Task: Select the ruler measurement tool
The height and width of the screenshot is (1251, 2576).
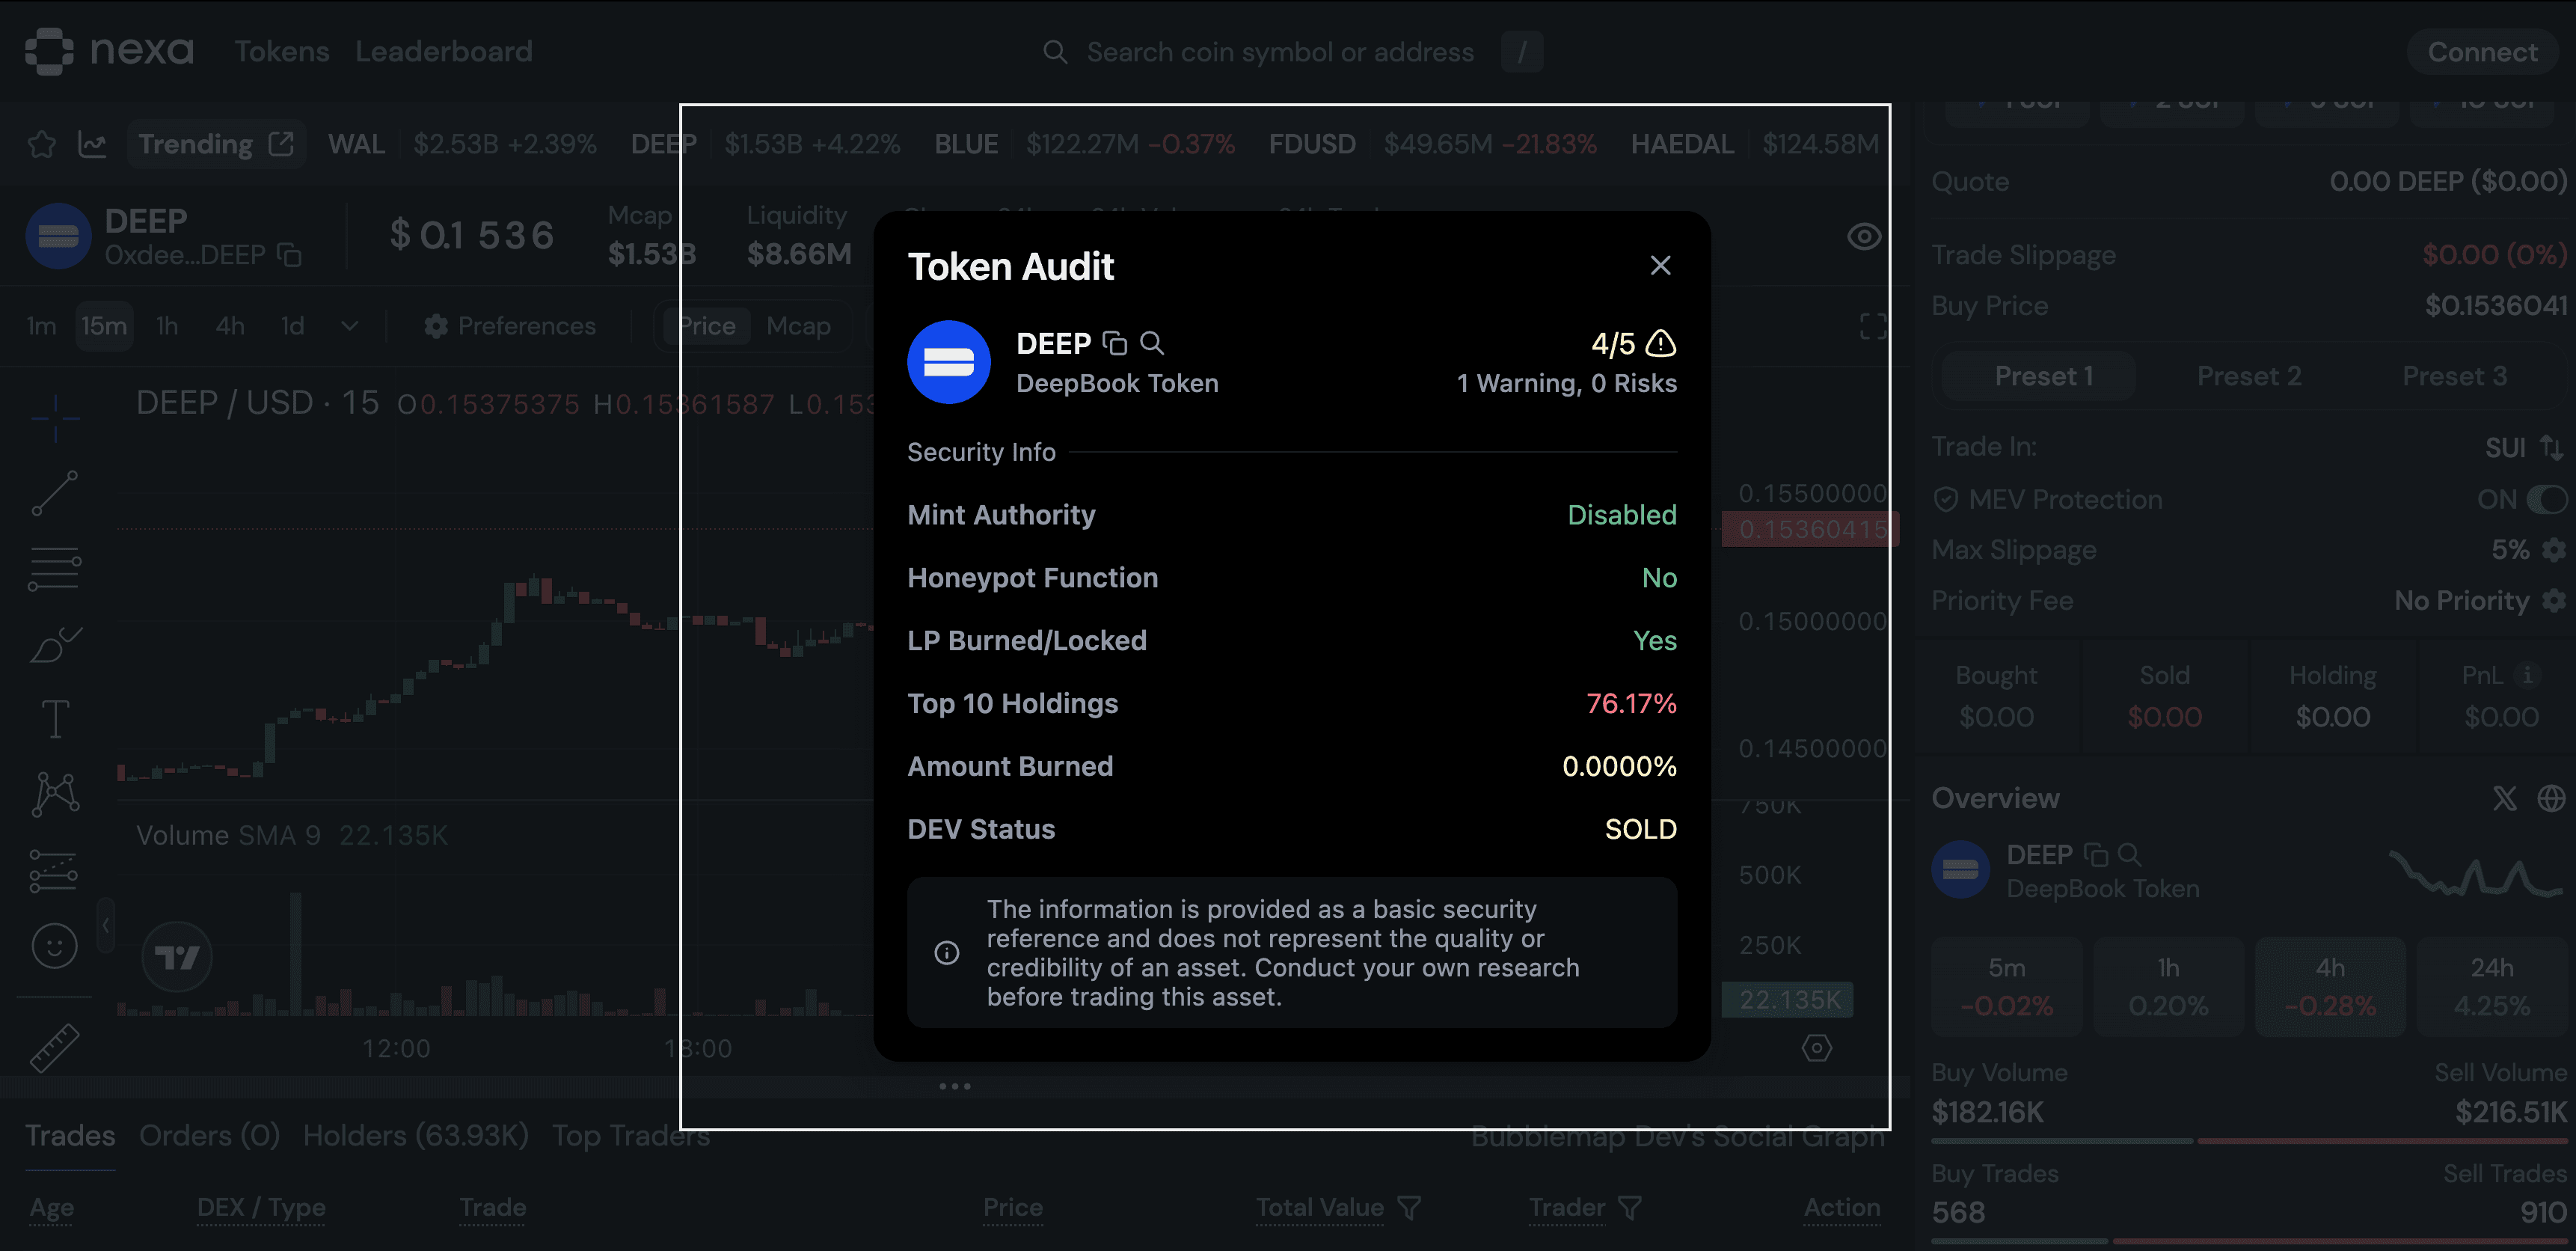Action: [x=55, y=1048]
